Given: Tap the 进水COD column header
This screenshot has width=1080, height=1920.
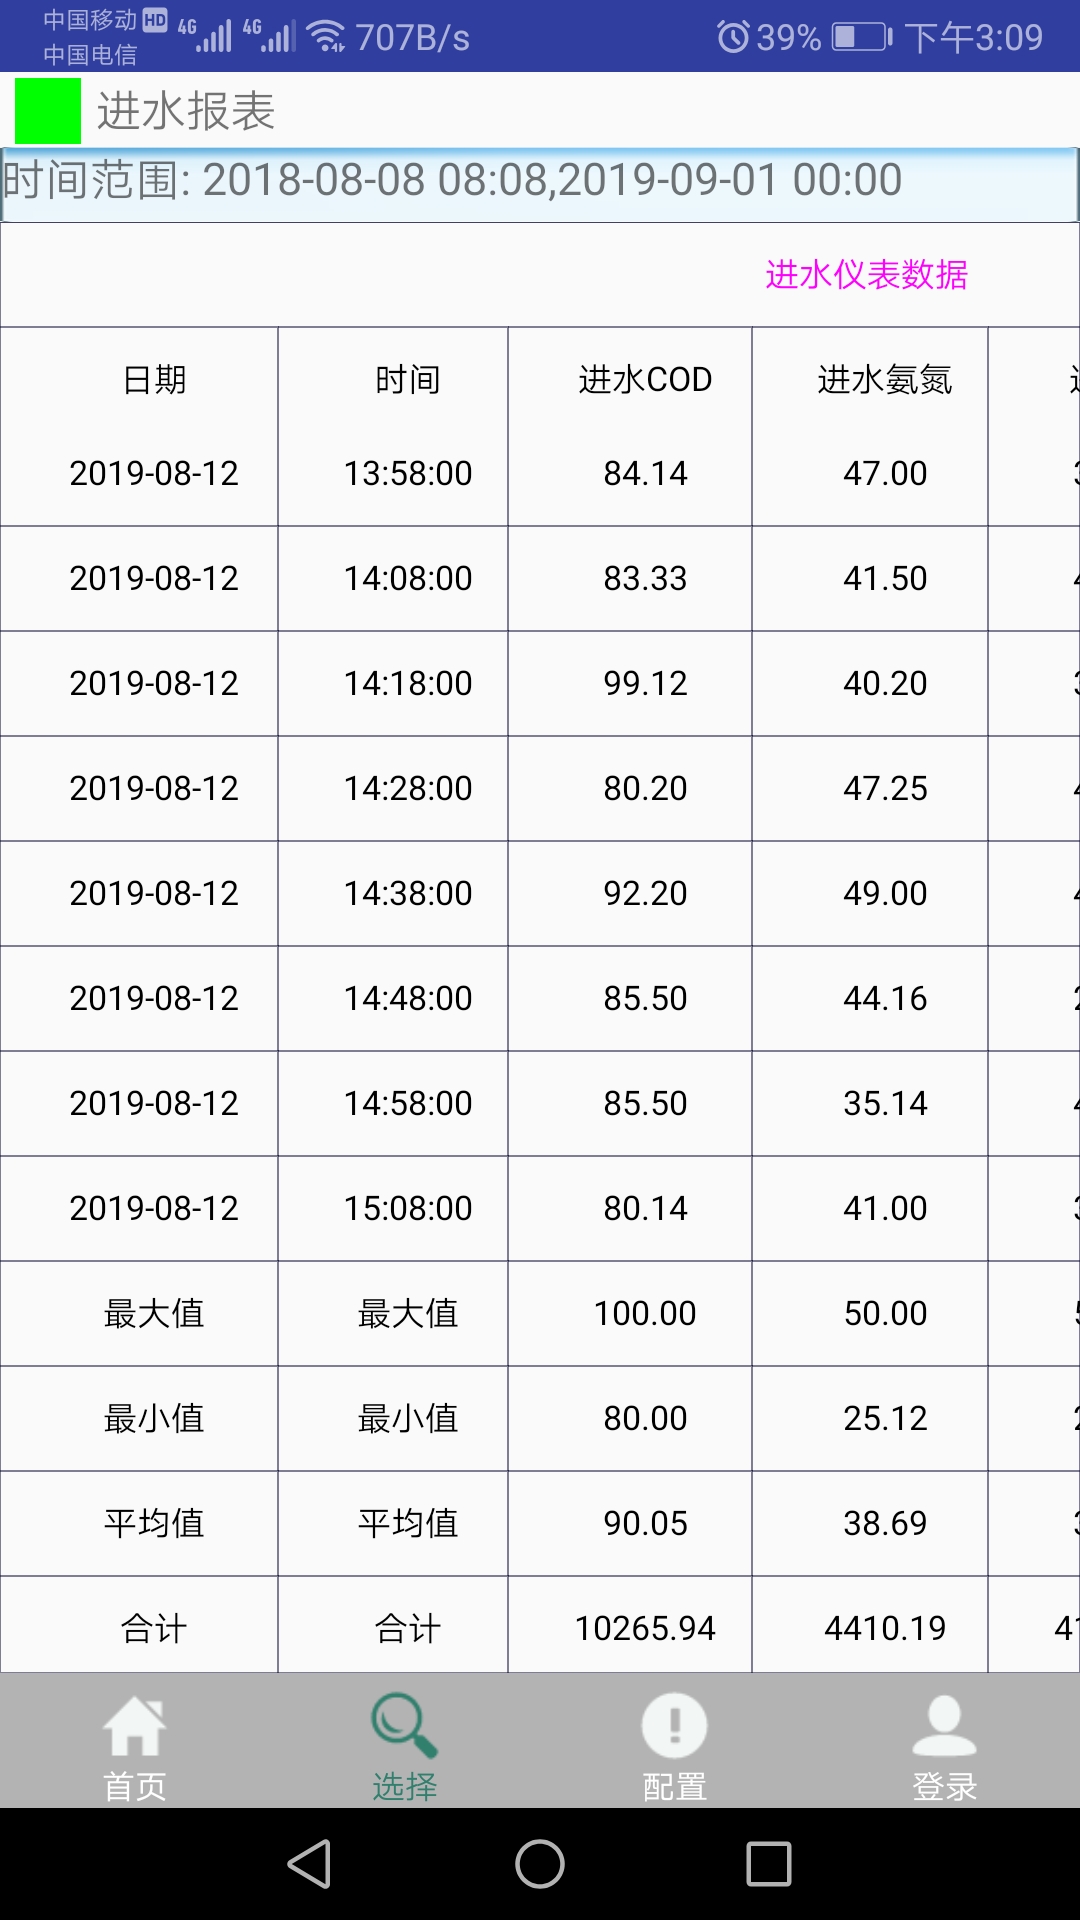Looking at the screenshot, I should coord(645,380).
